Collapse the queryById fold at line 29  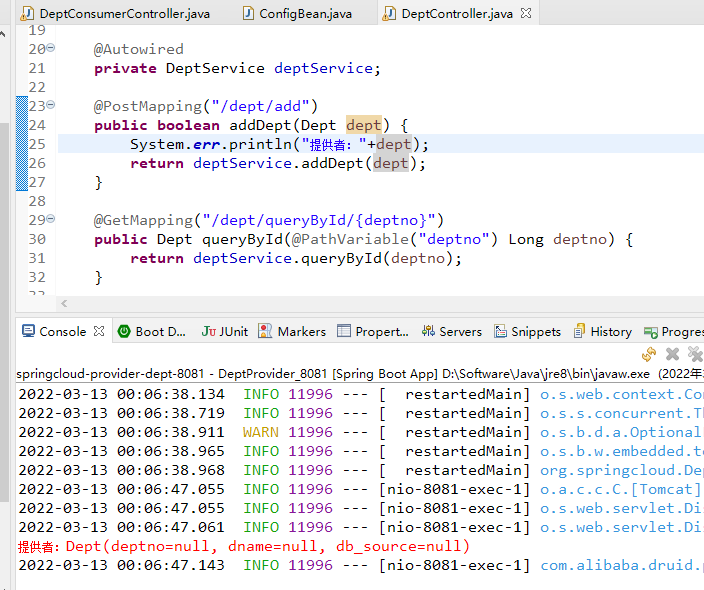[51, 219]
